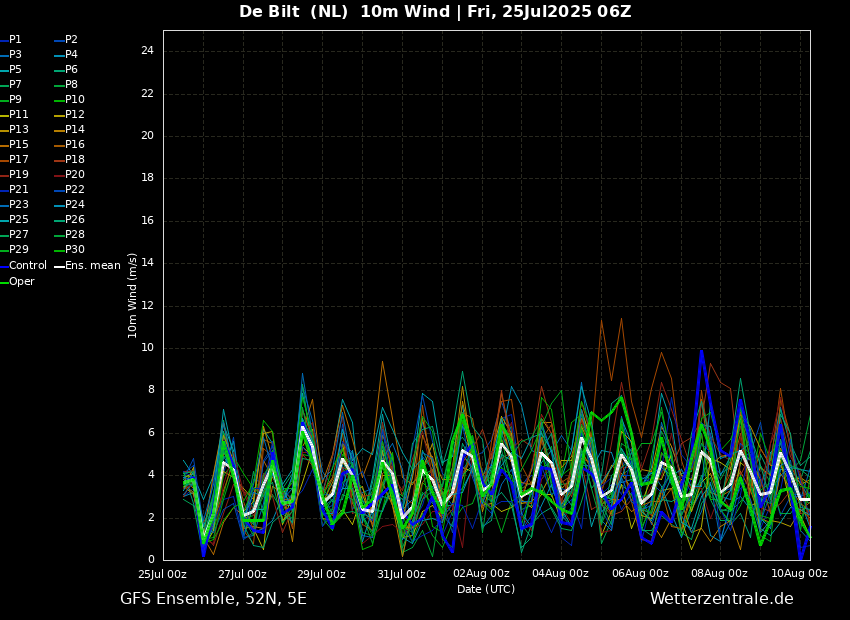Click the P20 legend entry
Viewport: 850px width, 620px height.
pyautogui.click(x=75, y=175)
